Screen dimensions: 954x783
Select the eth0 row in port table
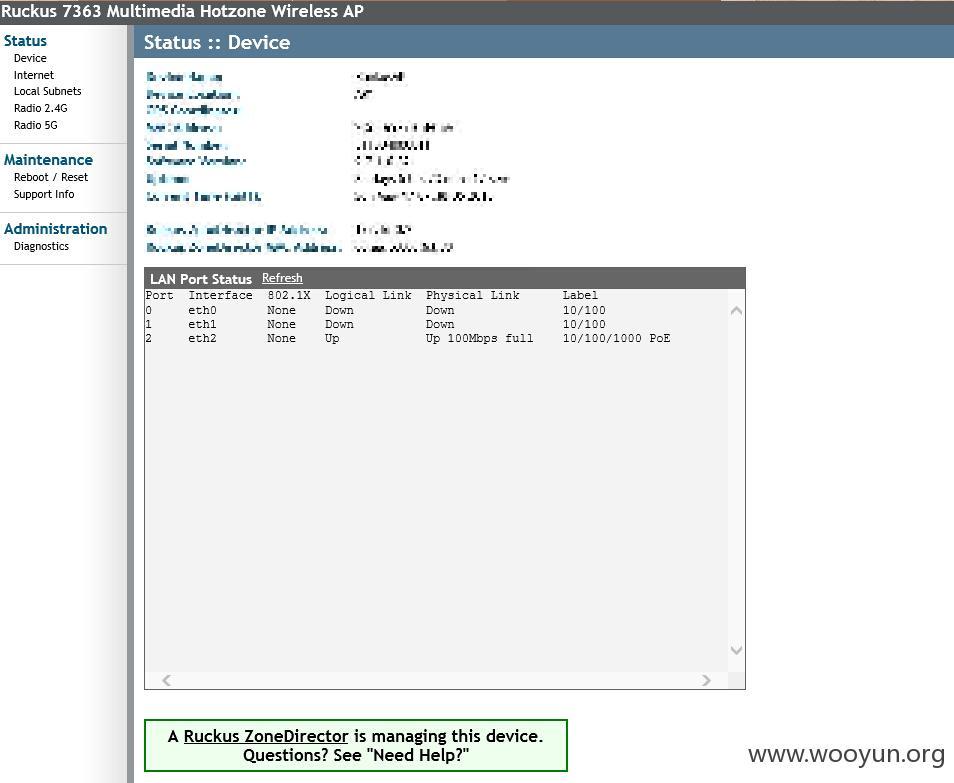tap(375, 310)
